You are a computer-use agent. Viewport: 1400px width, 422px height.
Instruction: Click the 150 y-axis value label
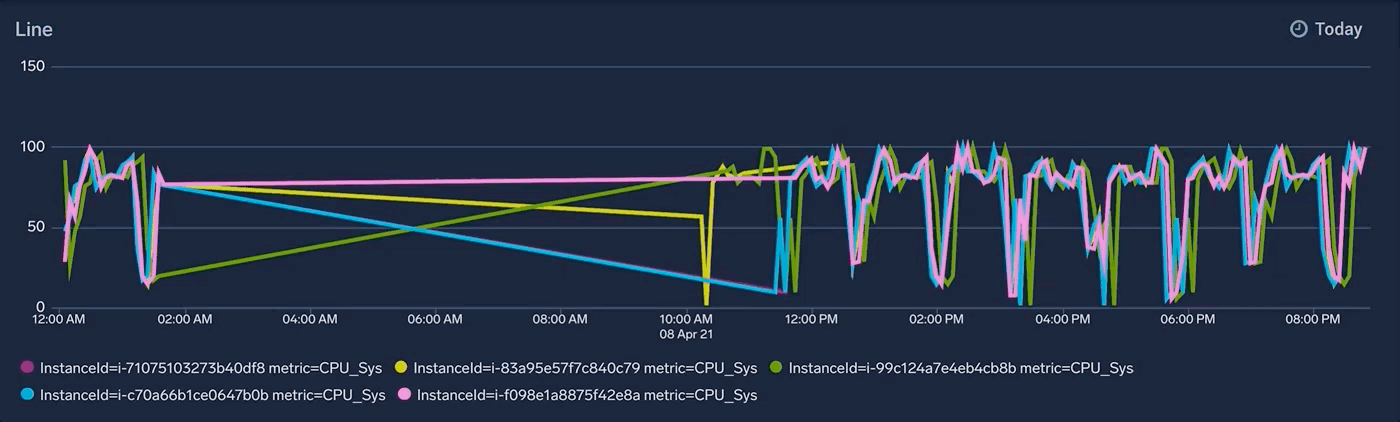point(33,66)
